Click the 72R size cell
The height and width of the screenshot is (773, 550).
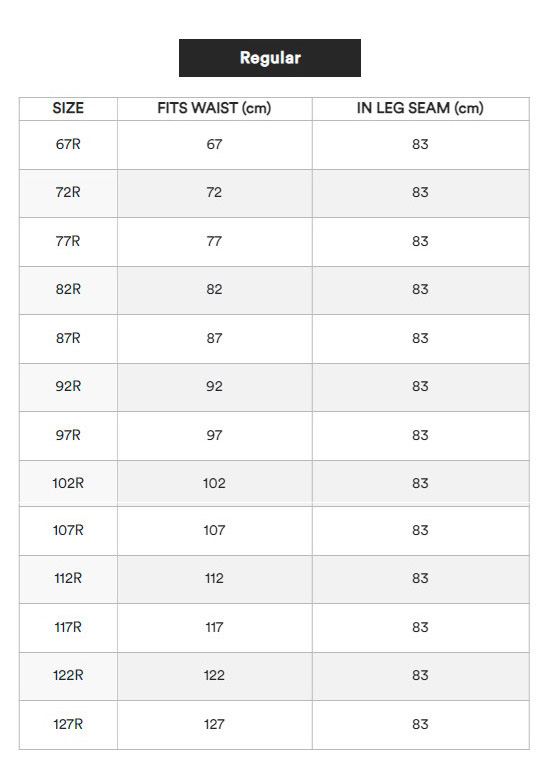tap(68, 193)
